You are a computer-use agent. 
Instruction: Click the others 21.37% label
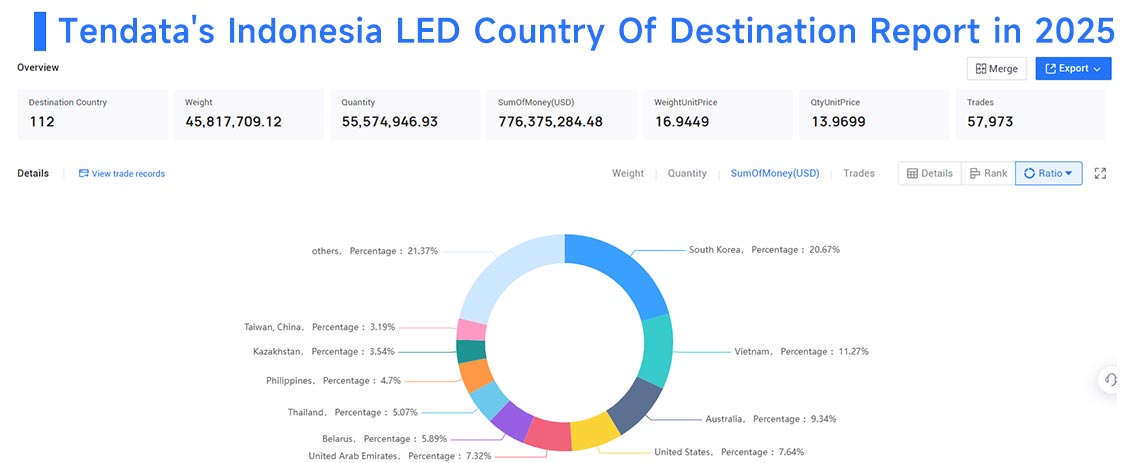(375, 251)
